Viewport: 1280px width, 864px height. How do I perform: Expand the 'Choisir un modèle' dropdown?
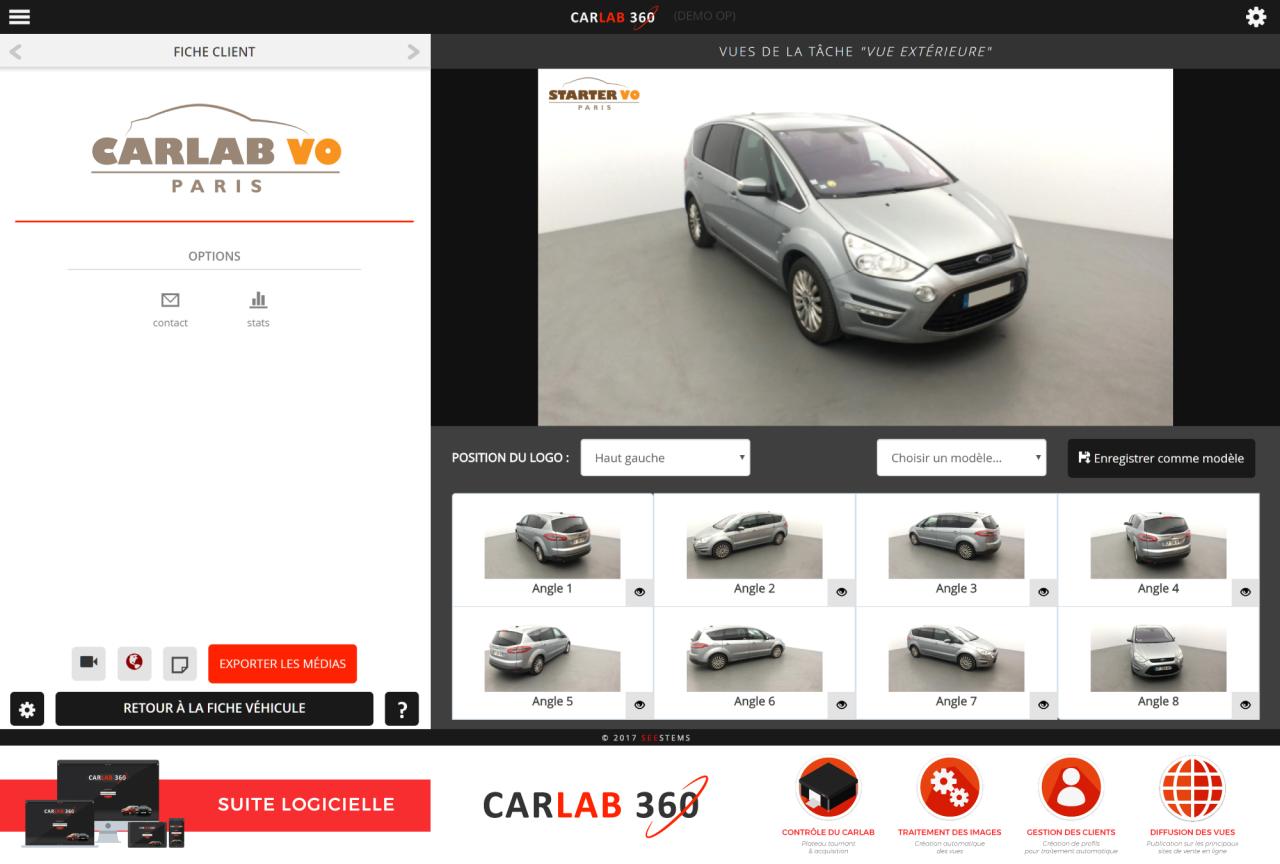(x=961, y=458)
